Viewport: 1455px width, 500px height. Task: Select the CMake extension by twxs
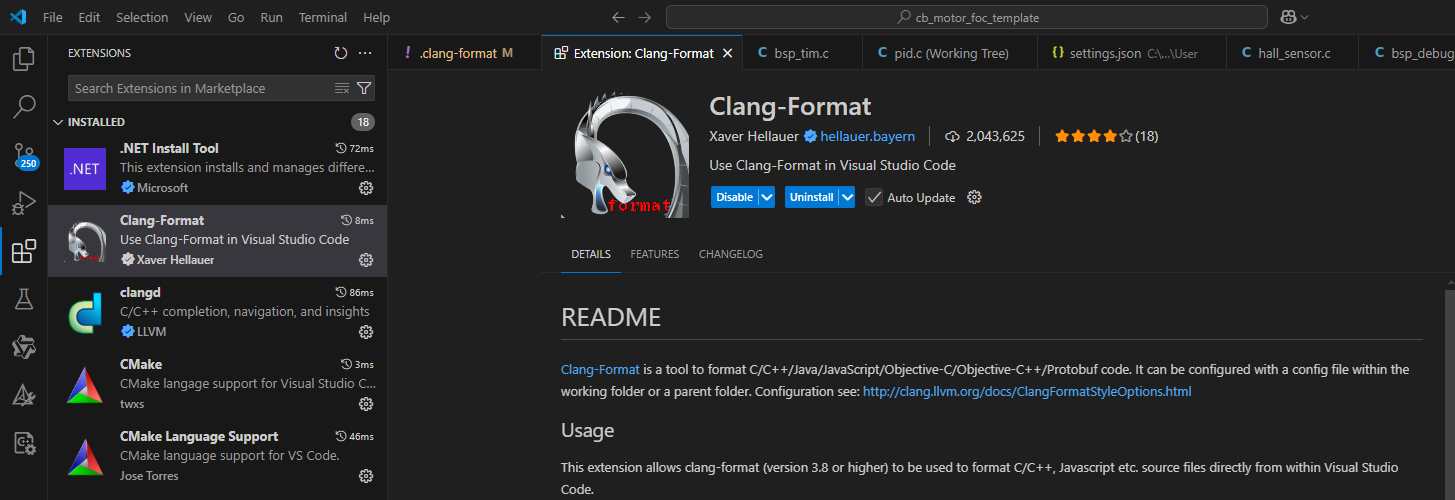coord(217,386)
